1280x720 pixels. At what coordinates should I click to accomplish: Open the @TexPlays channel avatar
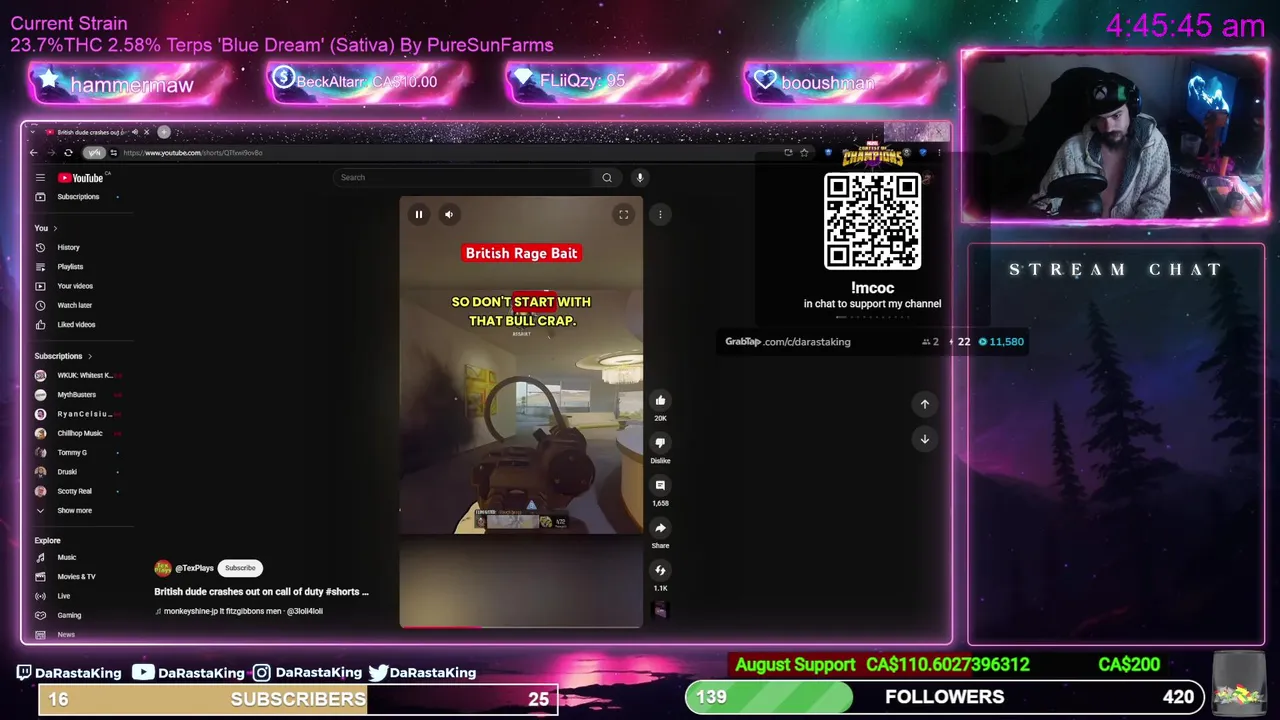click(x=163, y=568)
